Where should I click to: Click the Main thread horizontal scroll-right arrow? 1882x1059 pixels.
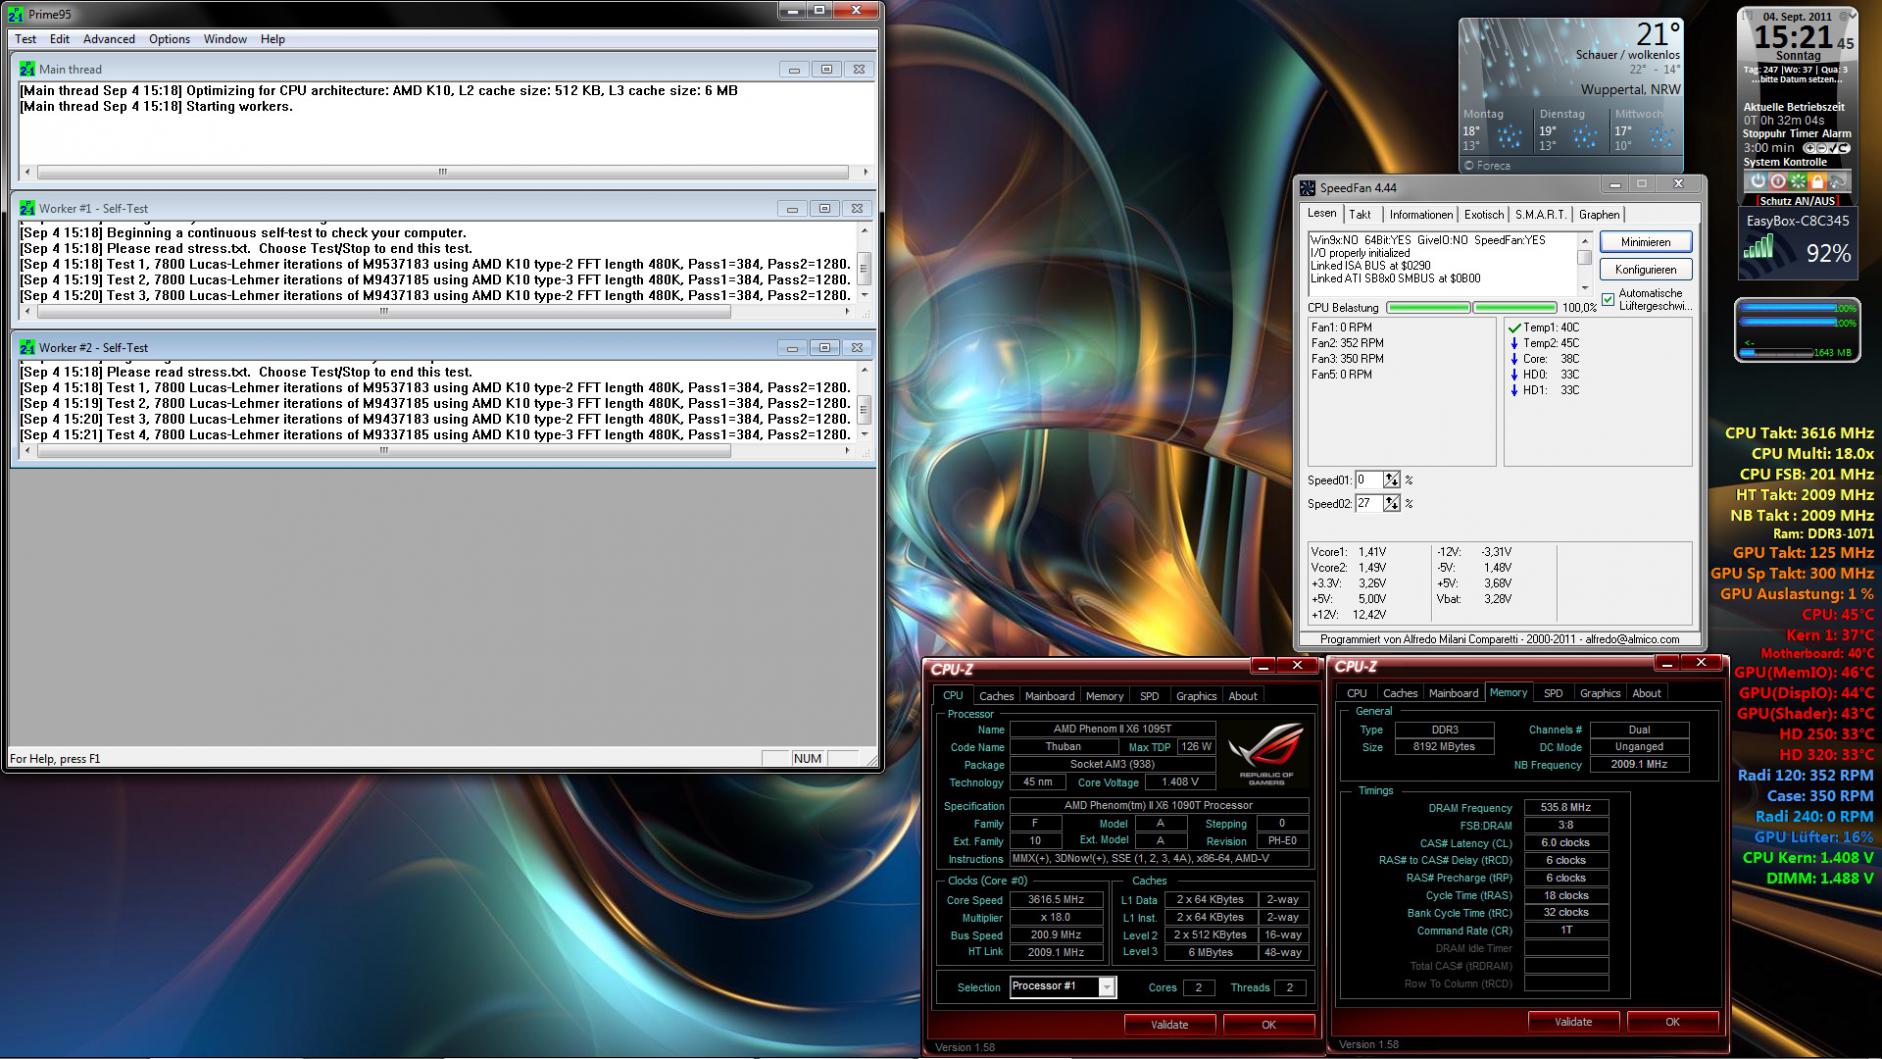[865, 172]
